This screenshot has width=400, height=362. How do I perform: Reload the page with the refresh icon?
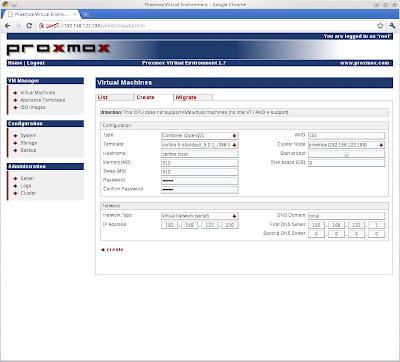(29, 26)
